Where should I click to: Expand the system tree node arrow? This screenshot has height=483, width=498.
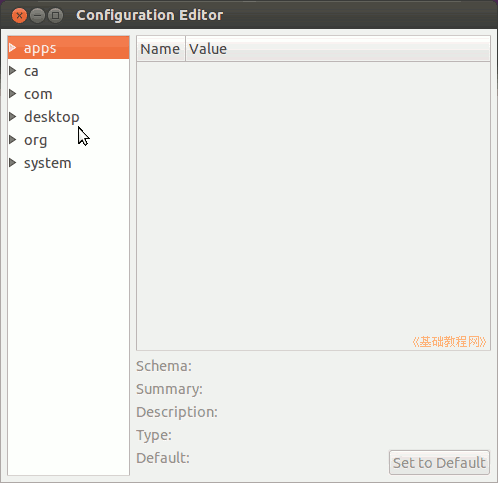(13, 163)
